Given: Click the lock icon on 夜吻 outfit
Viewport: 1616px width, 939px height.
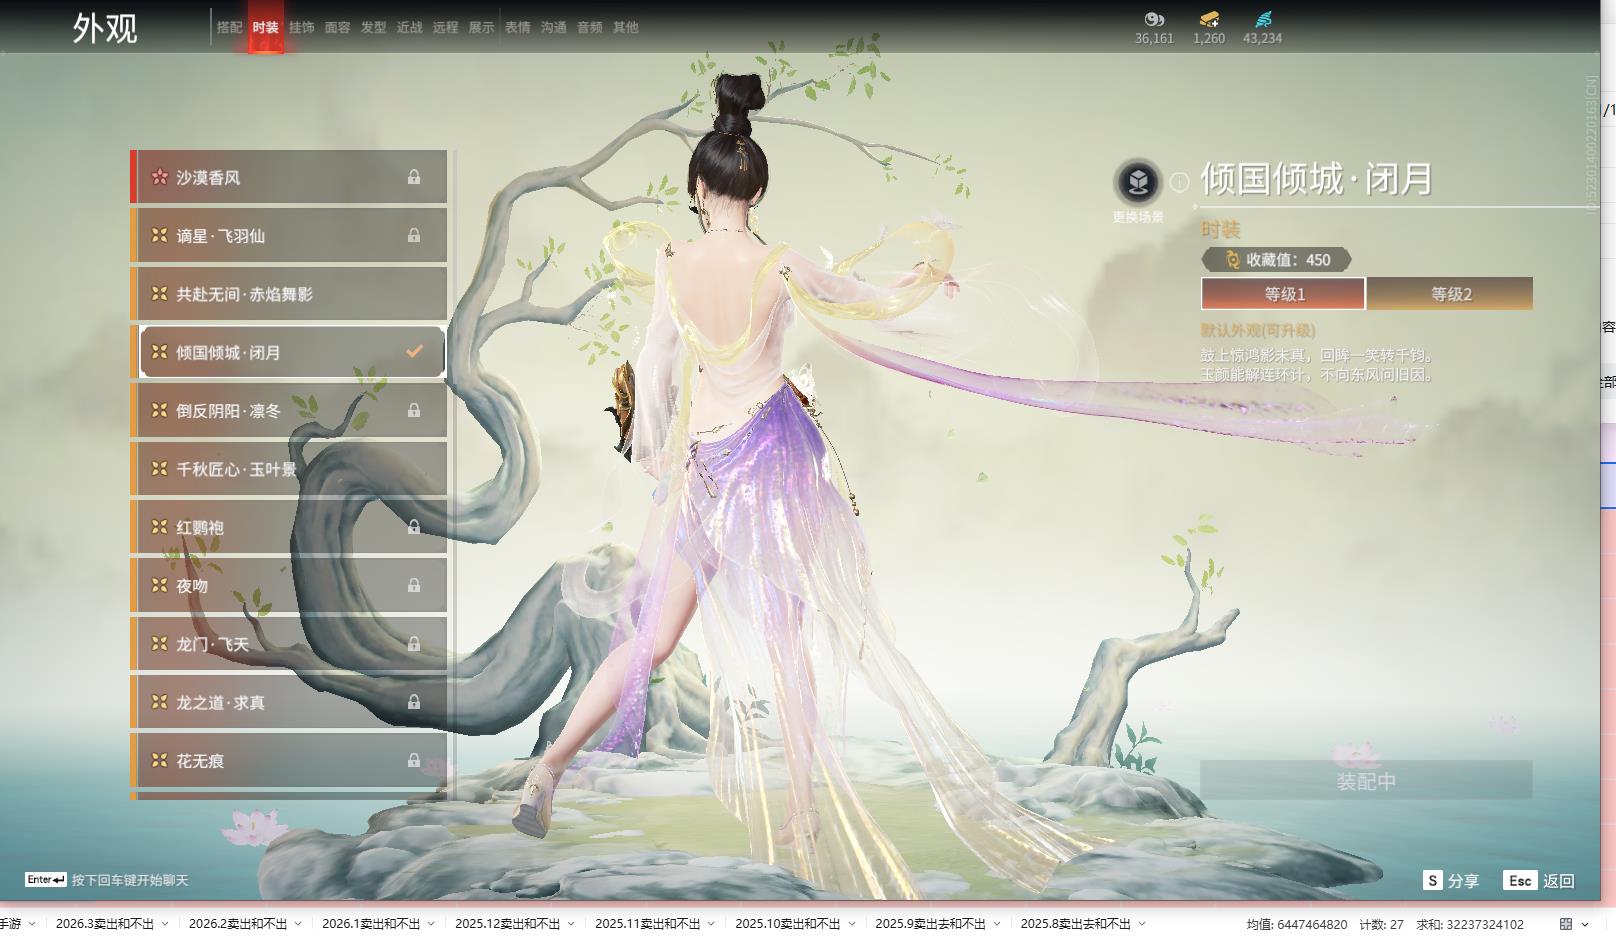Looking at the screenshot, I should (x=413, y=585).
